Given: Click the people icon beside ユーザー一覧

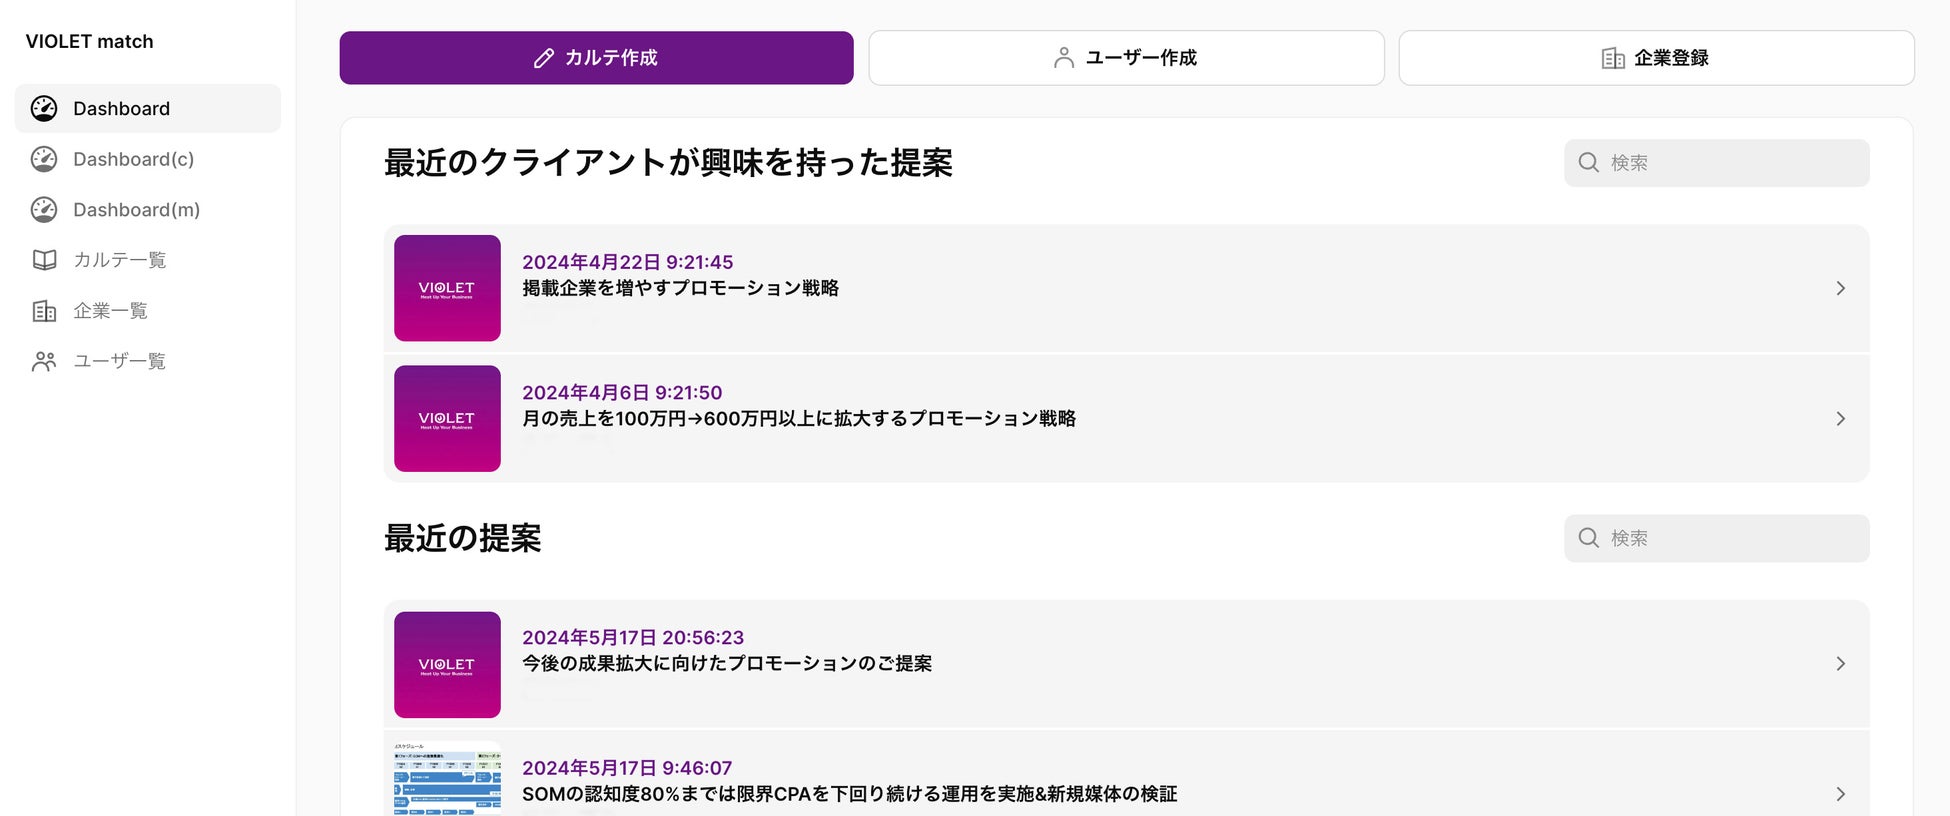Looking at the screenshot, I should (44, 361).
